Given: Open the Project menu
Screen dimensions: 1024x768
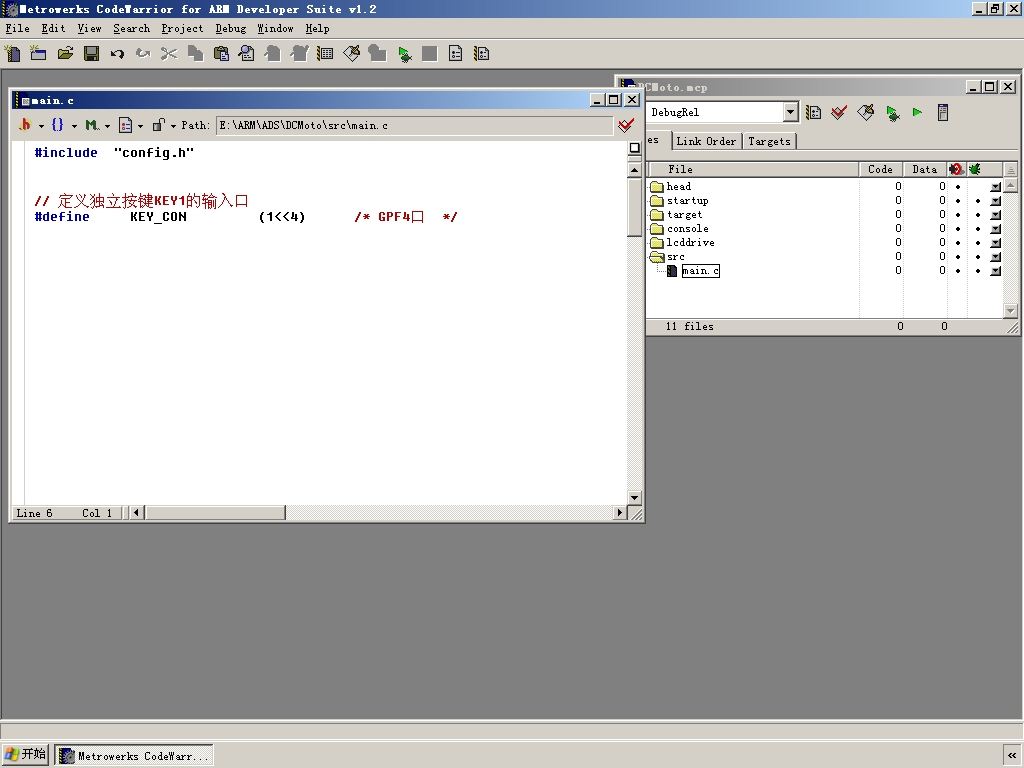Looking at the screenshot, I should point(182,28).
